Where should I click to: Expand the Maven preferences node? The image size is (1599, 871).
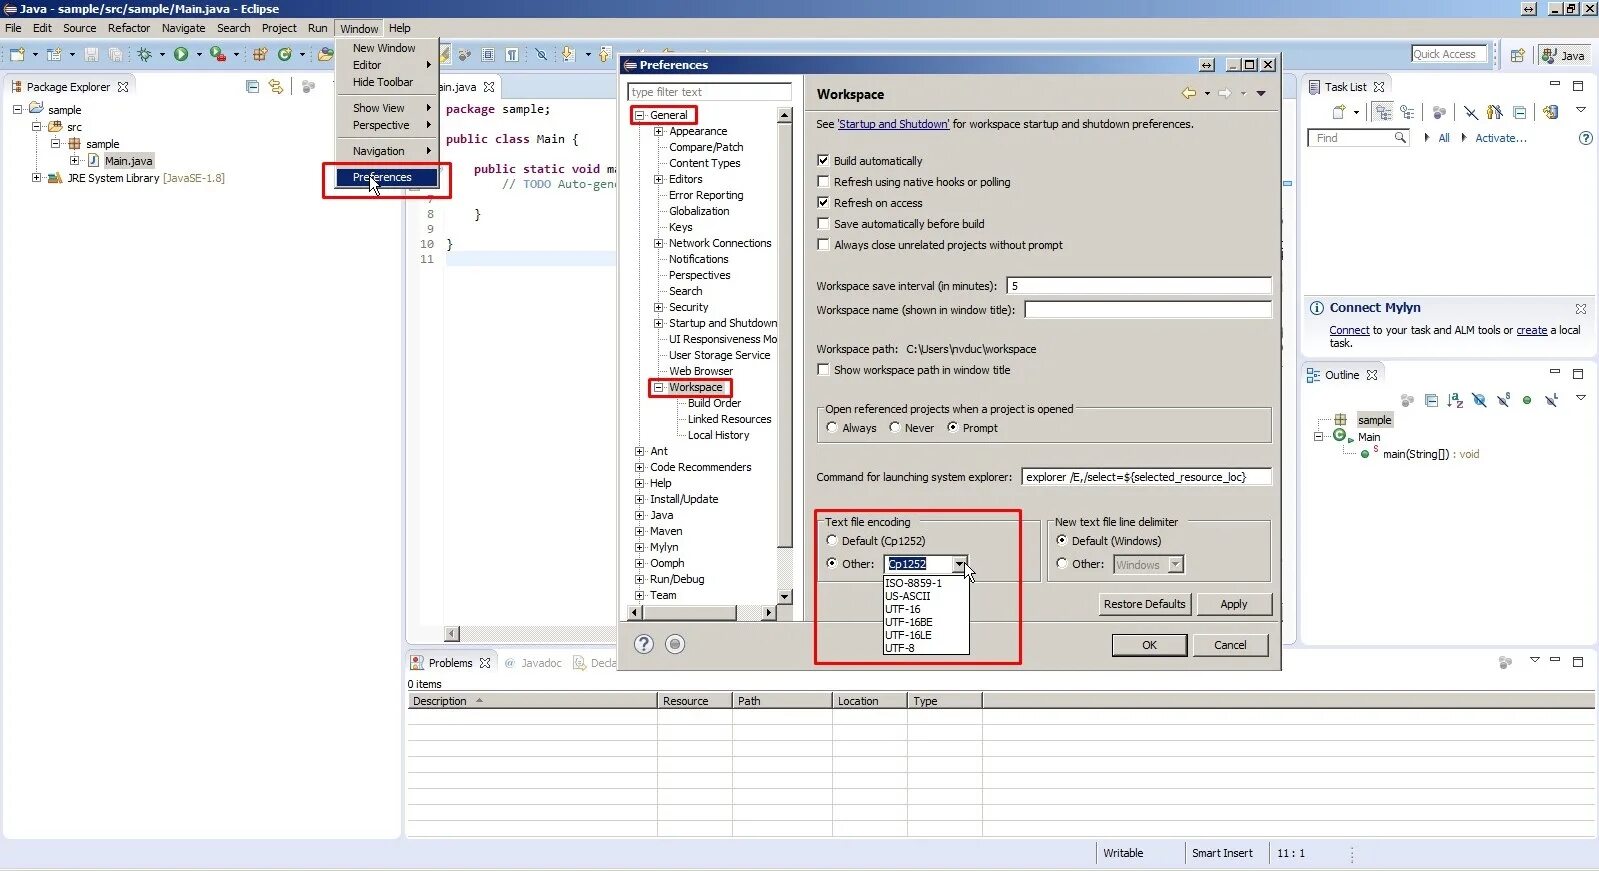(x=640, y=531)
